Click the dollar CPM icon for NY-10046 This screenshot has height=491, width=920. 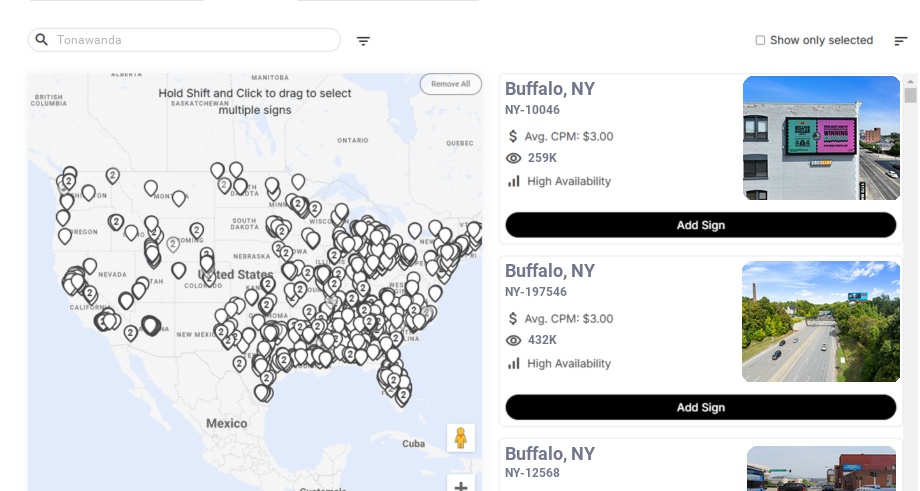514,136
